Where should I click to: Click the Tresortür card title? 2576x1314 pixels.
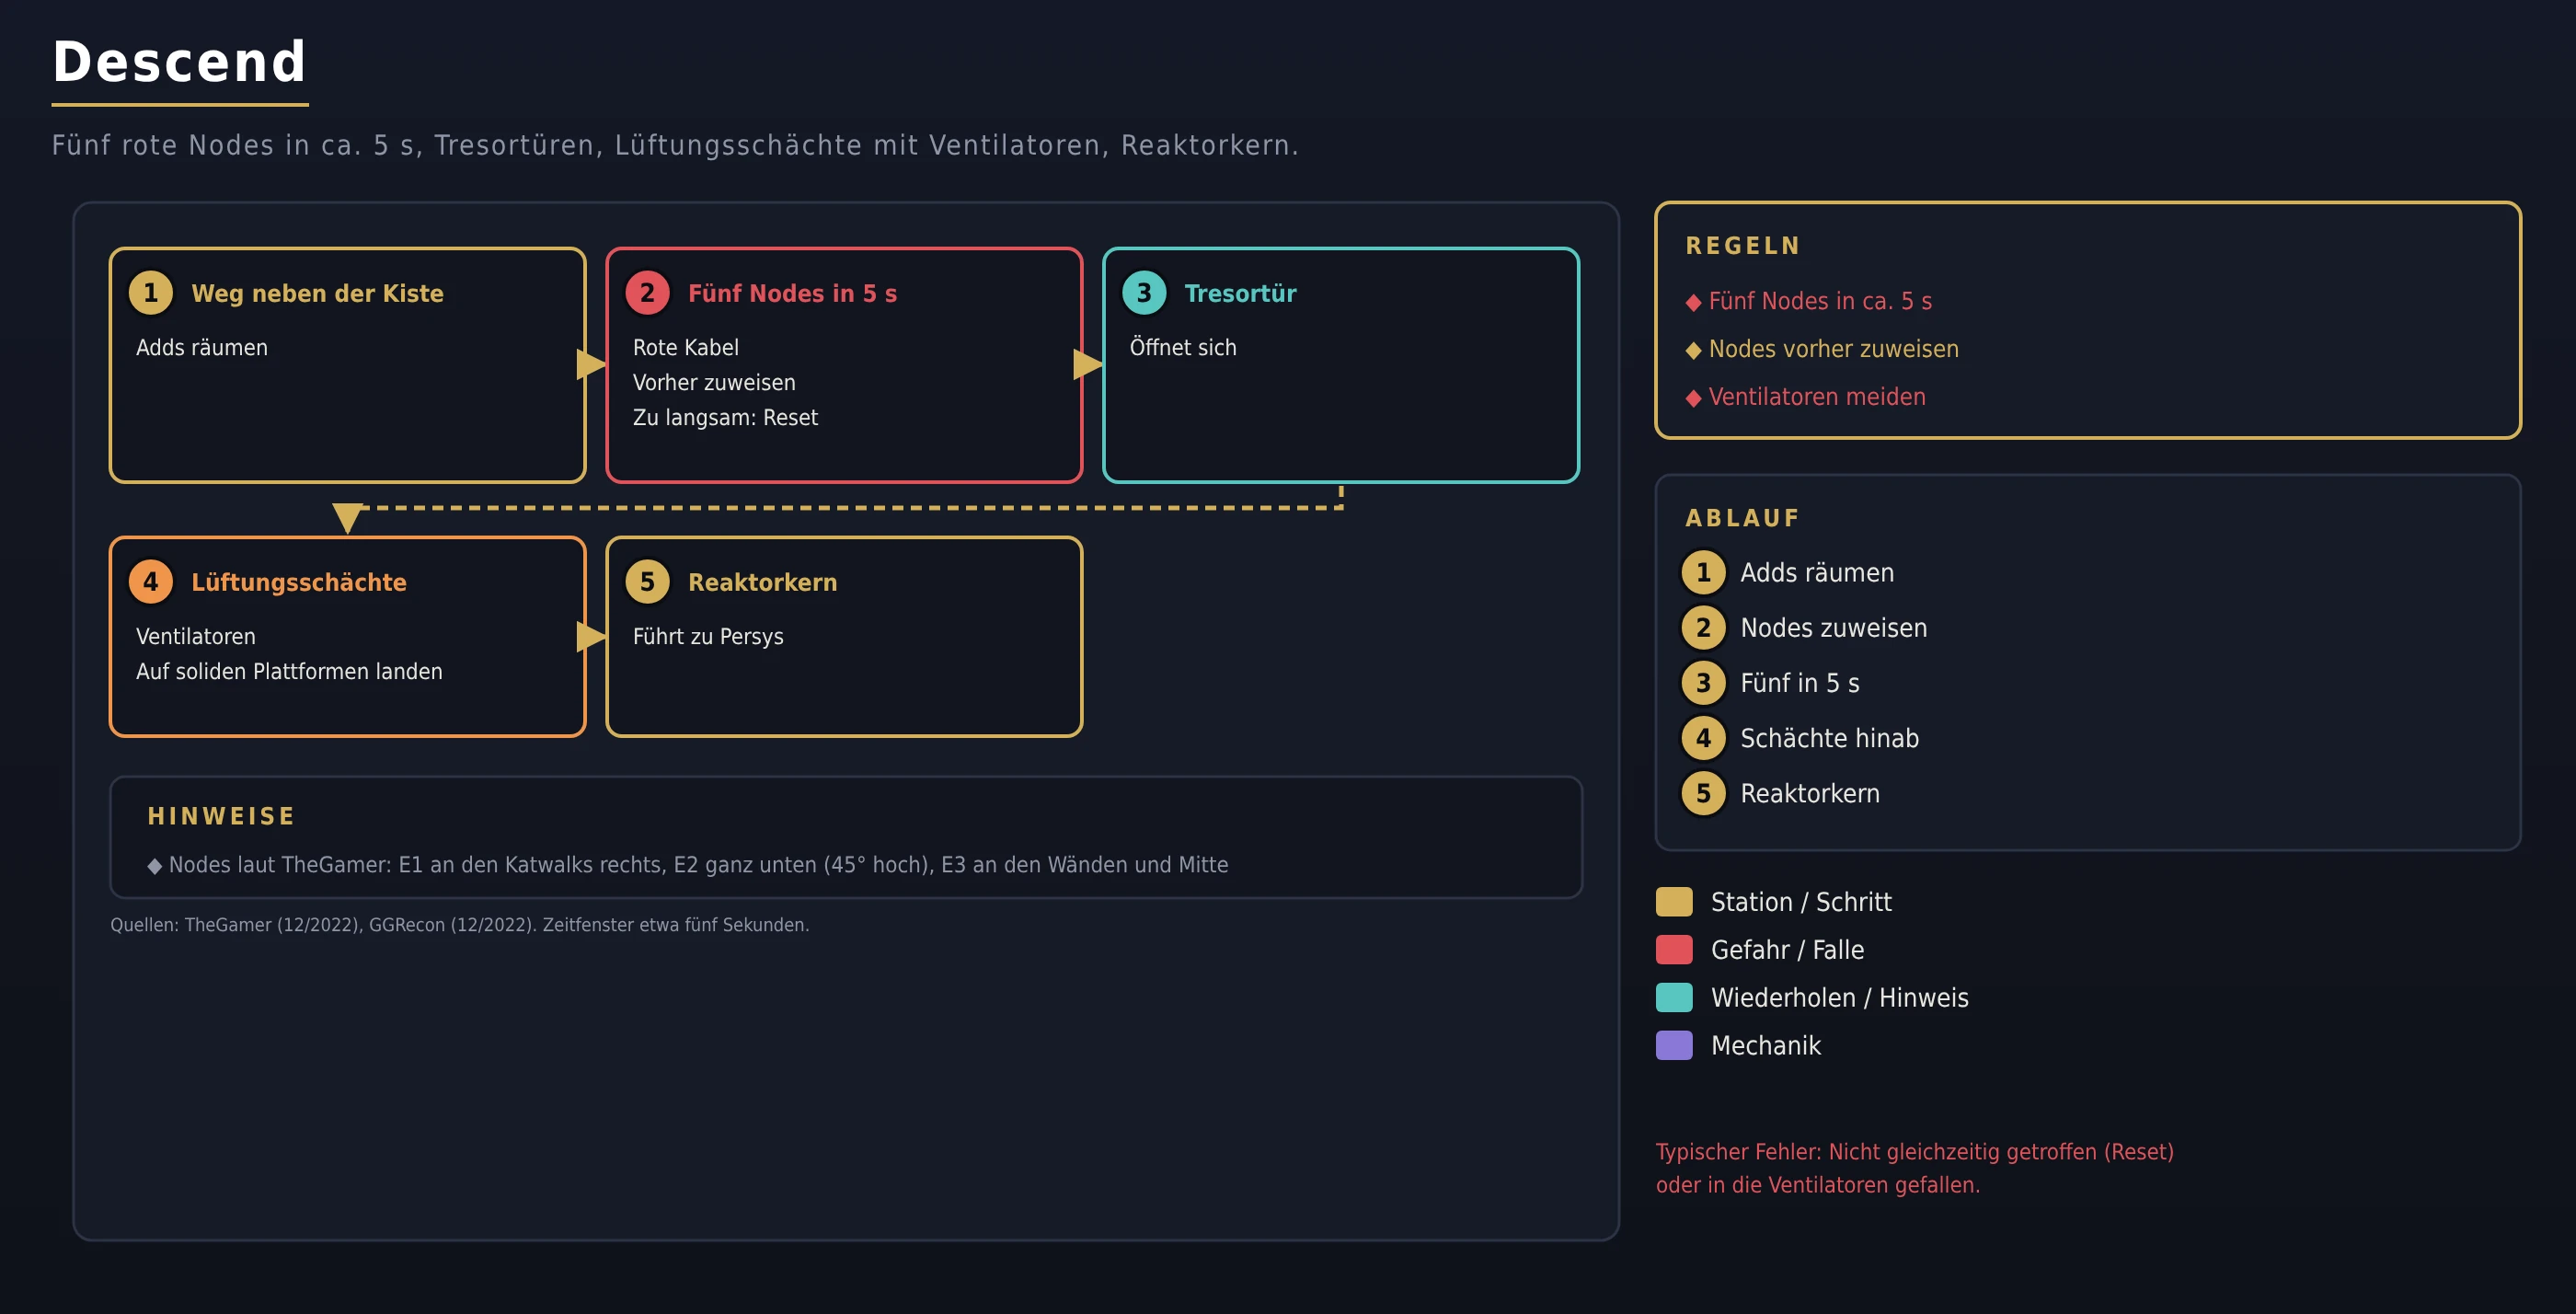click(1240, 293)
